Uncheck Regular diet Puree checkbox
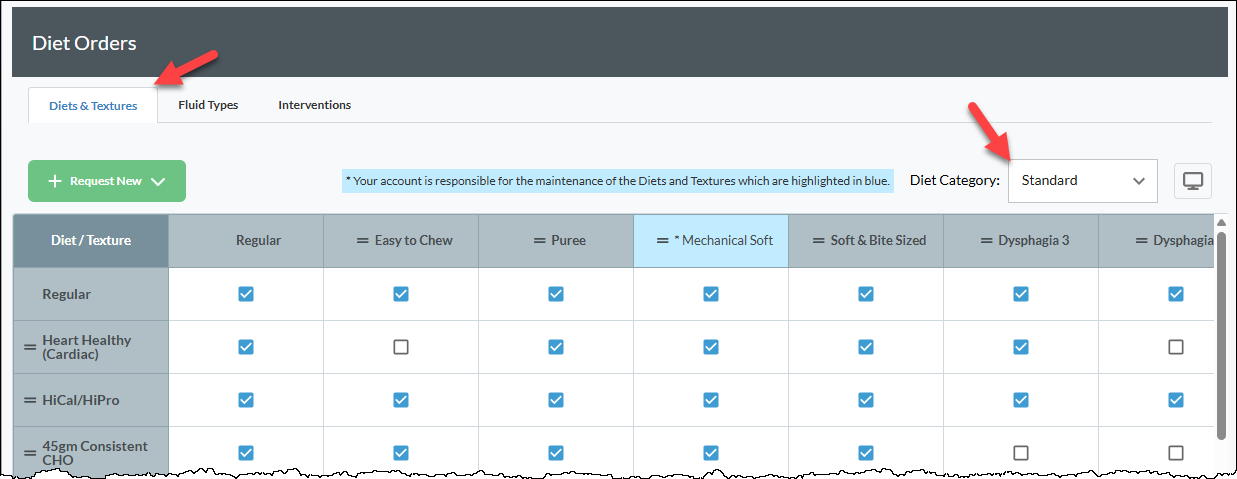The image size is (1237, 479). click(x=556, y=294)
